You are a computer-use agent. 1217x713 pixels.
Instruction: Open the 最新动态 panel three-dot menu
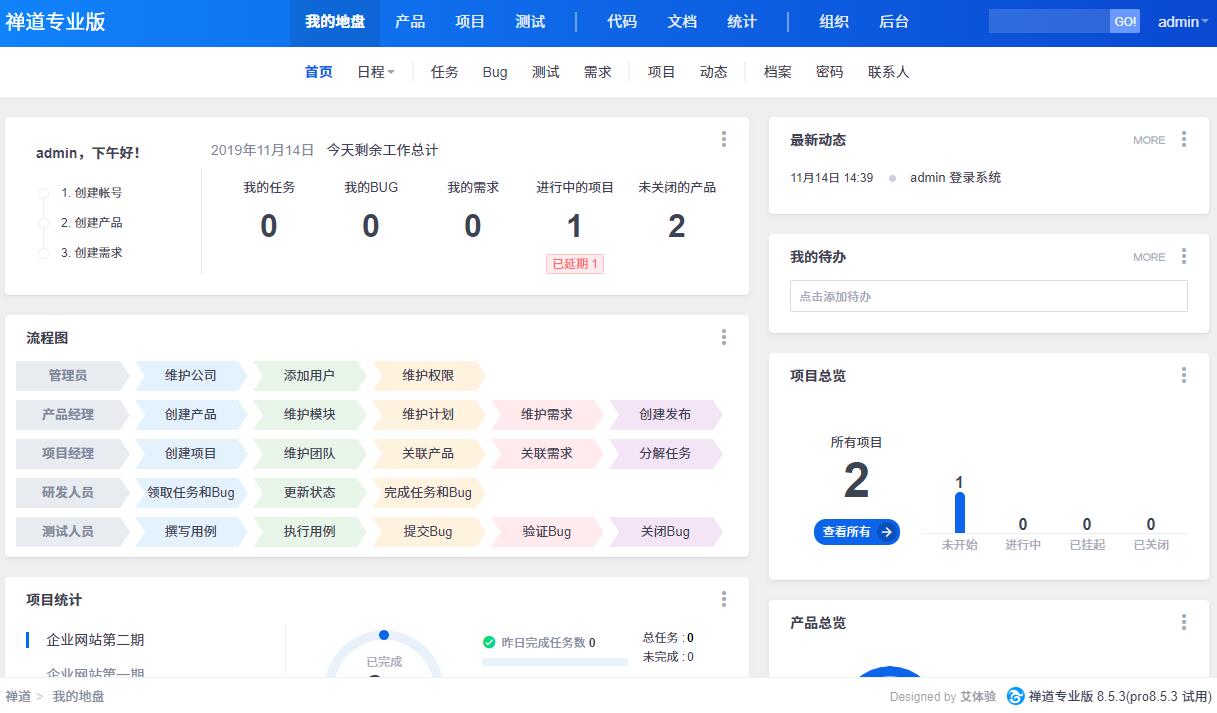(1184, 140)
